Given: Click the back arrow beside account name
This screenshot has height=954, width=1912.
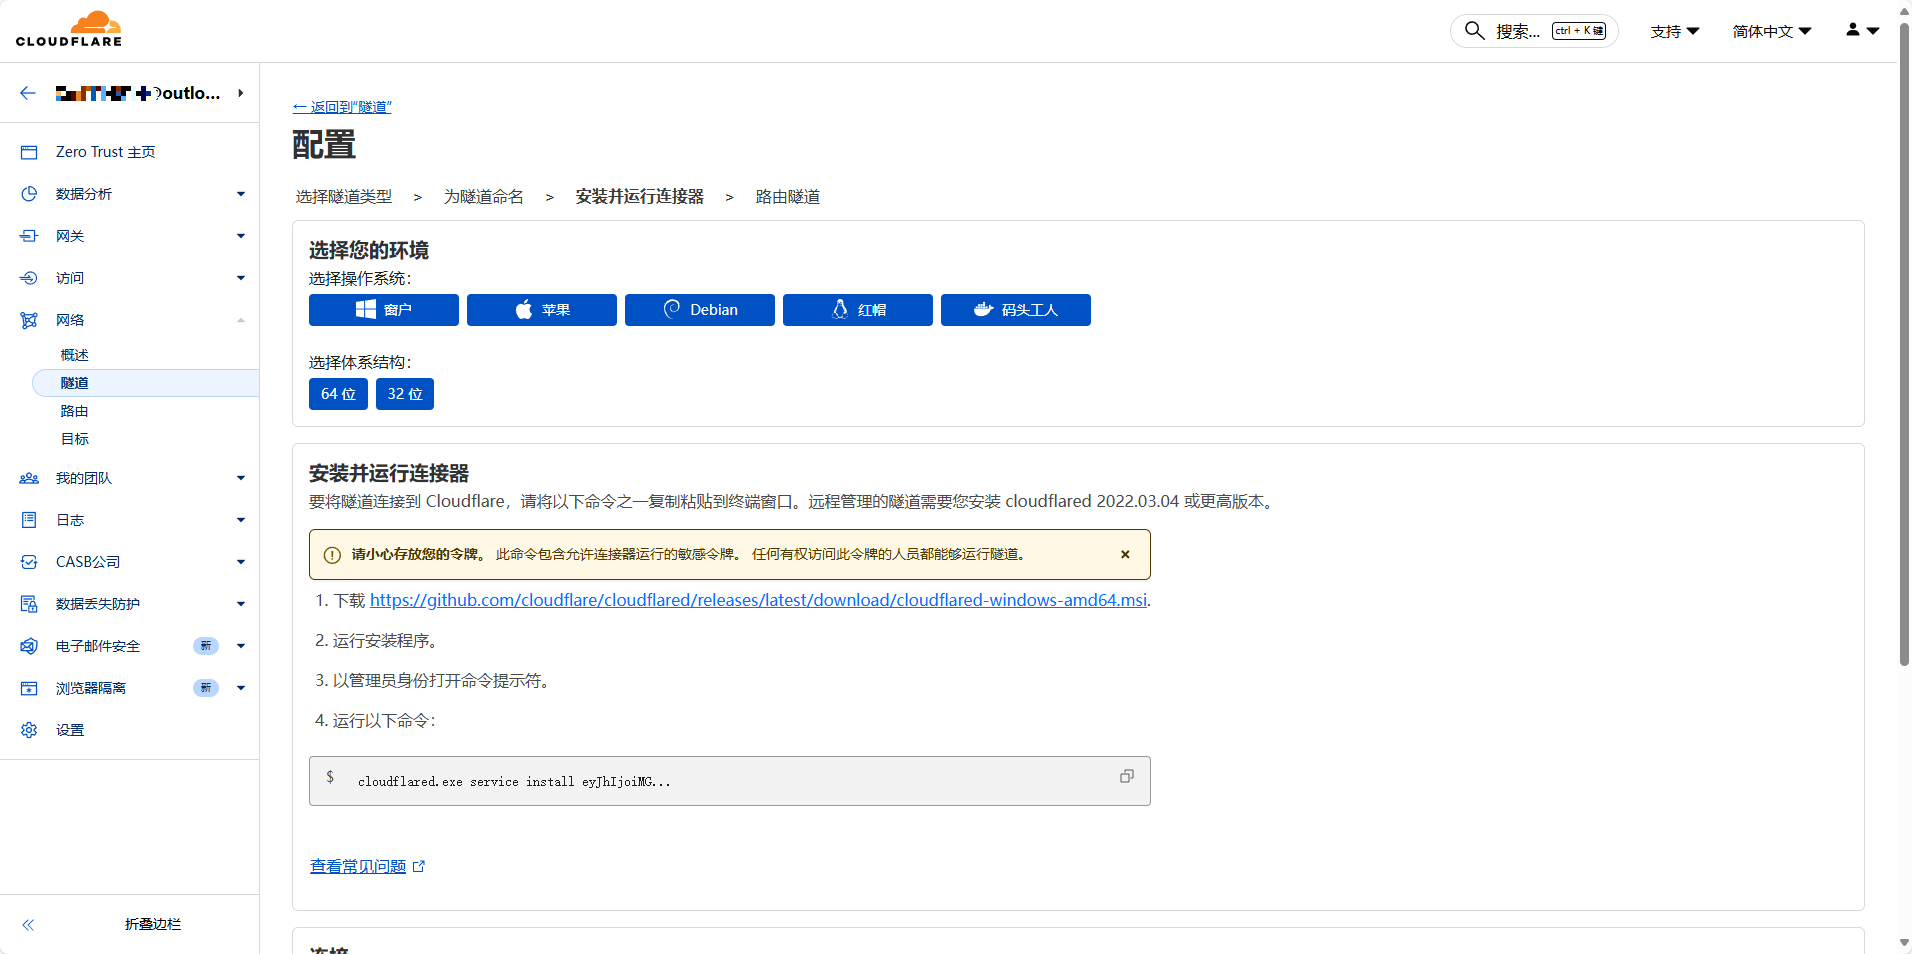Looking at the screenshot, I should pyautogui.click(x=28, y=93).
